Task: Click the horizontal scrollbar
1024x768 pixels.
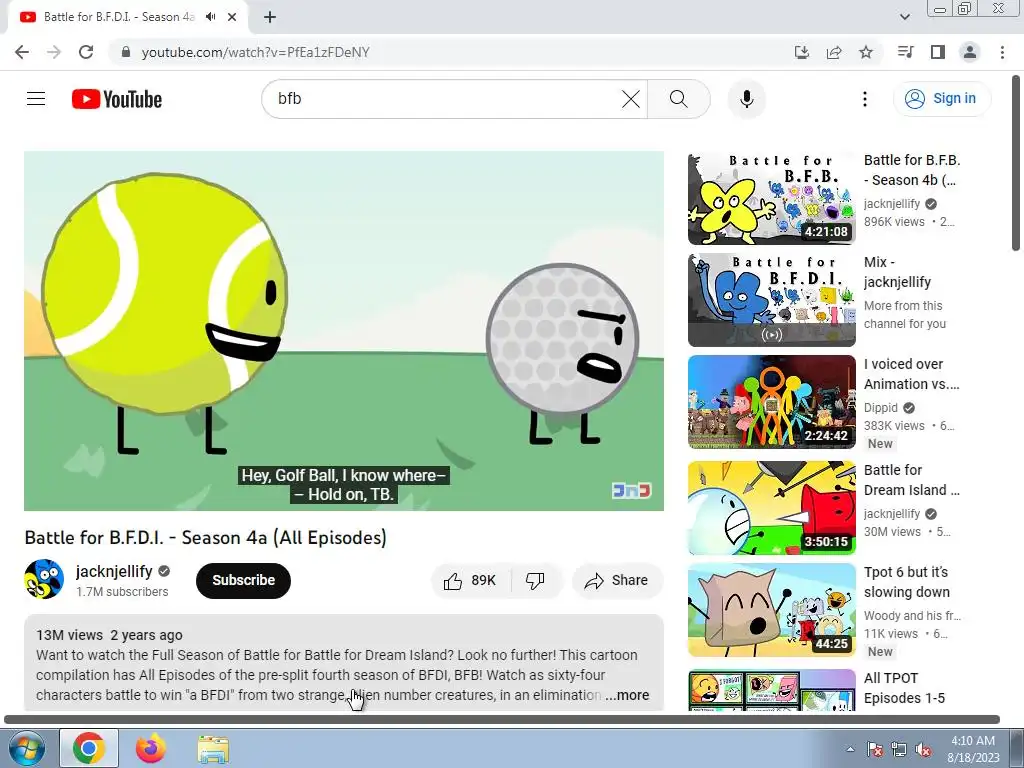Action: click(502, 720)
